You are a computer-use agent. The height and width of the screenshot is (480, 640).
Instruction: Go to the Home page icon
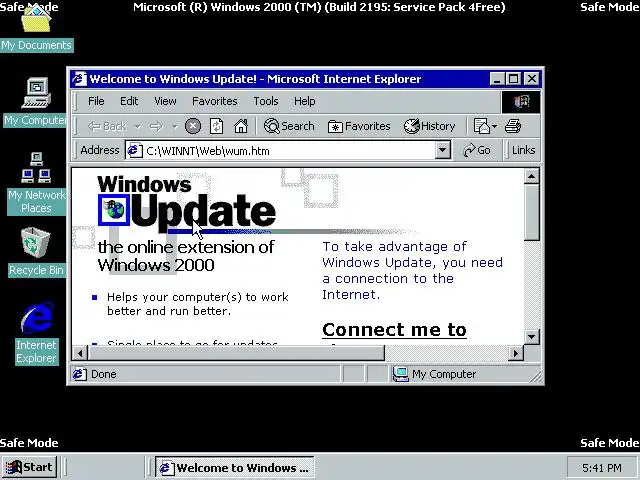[241, 126]
